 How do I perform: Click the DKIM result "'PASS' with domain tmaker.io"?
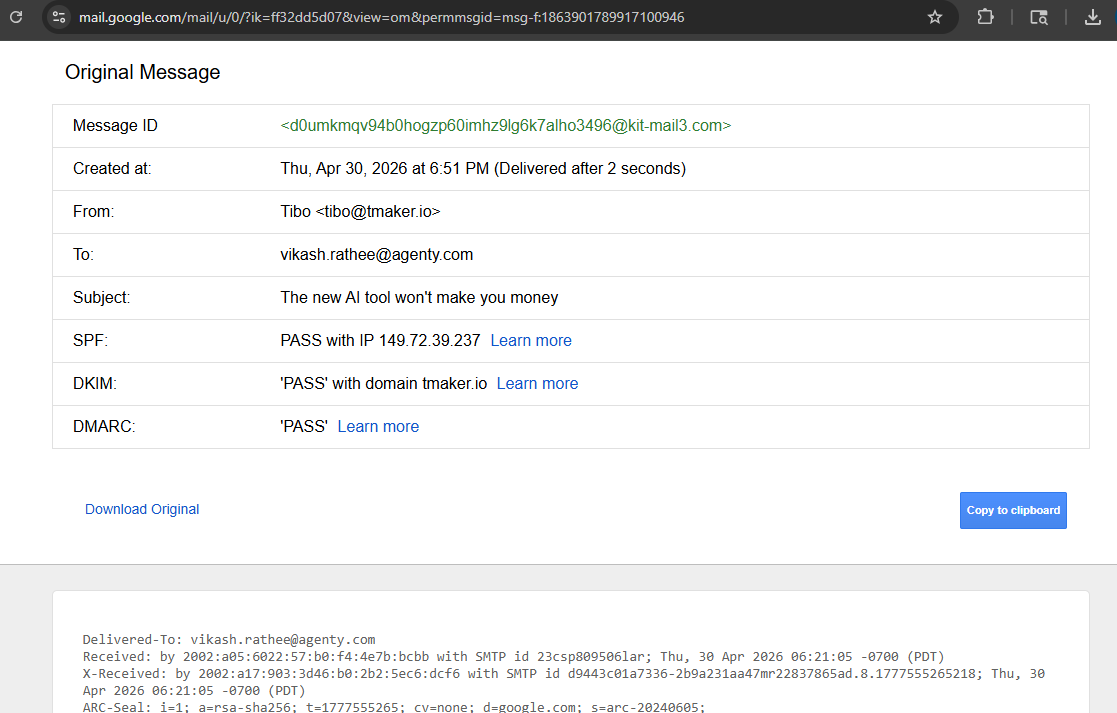(383, 383)
